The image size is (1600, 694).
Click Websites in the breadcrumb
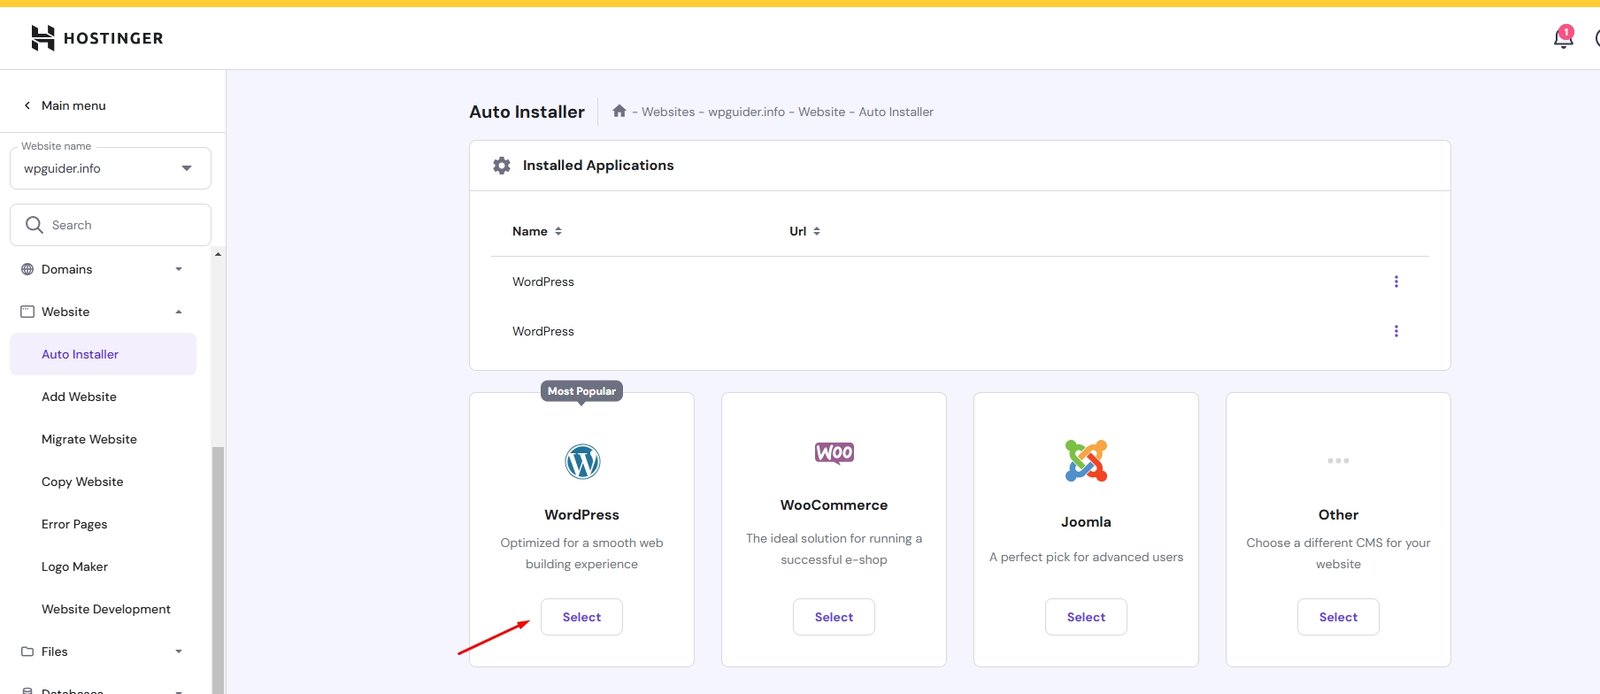point(668,112)
